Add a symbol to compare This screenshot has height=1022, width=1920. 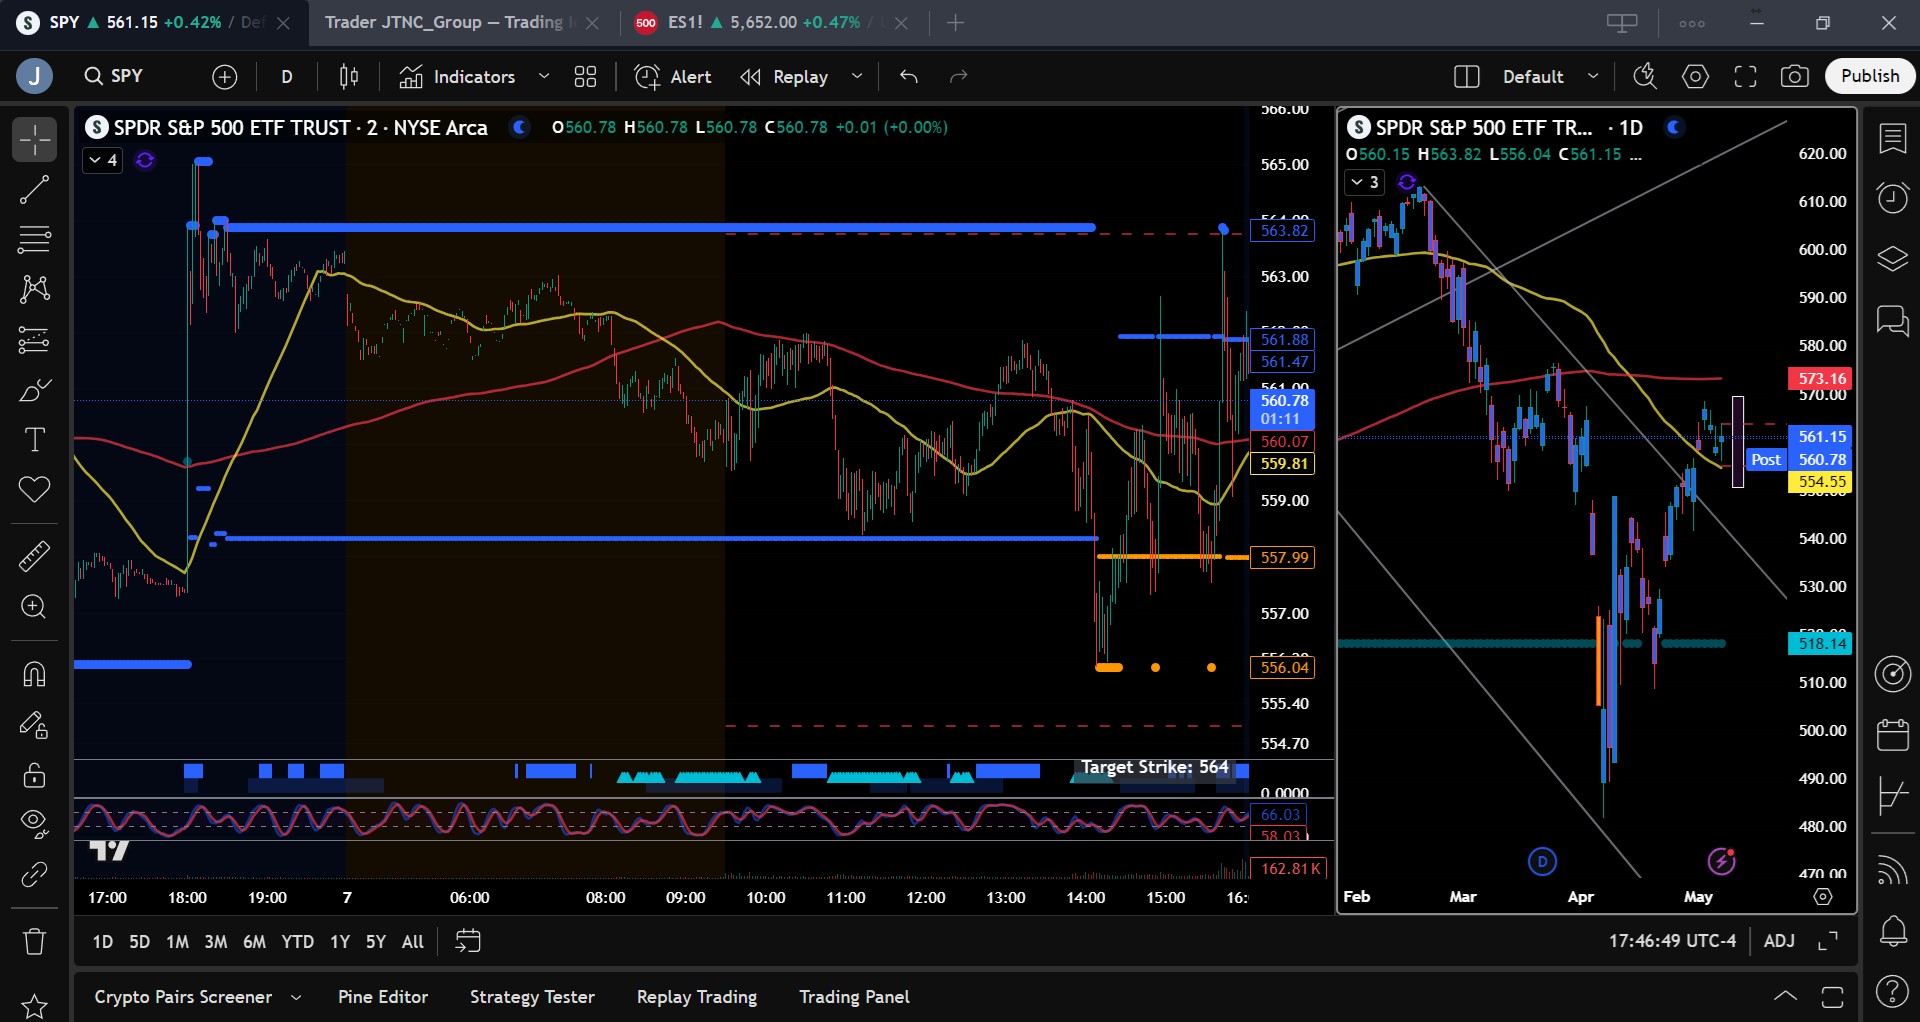225,76
